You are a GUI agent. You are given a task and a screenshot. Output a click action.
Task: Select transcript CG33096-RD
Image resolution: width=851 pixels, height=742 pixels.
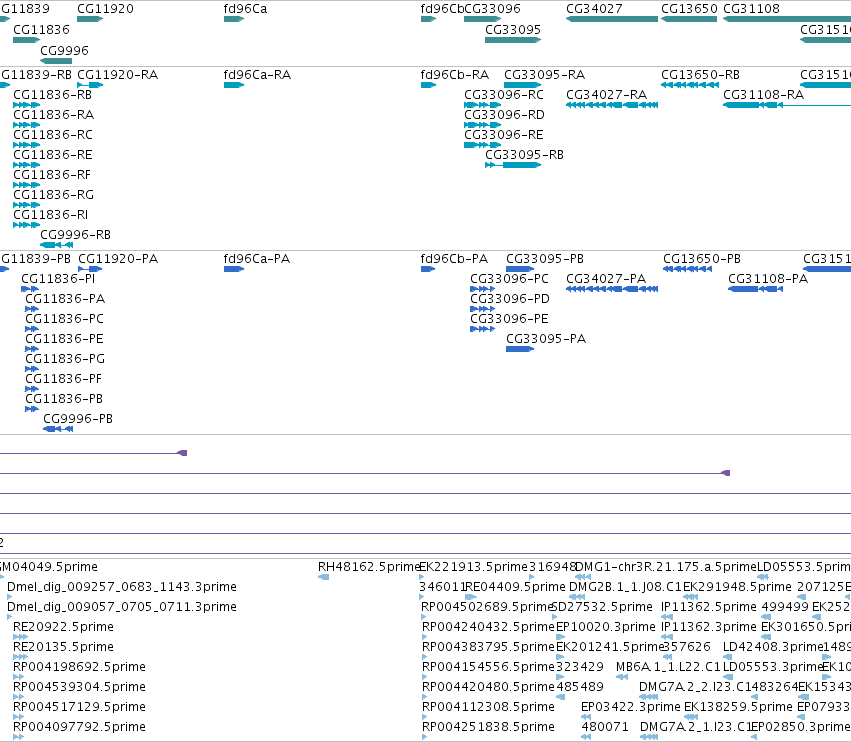[482, 125]
